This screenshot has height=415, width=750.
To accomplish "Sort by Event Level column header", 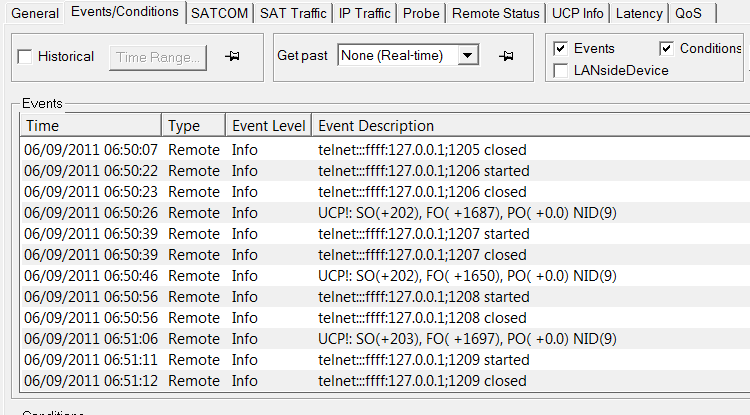I will [268, 126].
